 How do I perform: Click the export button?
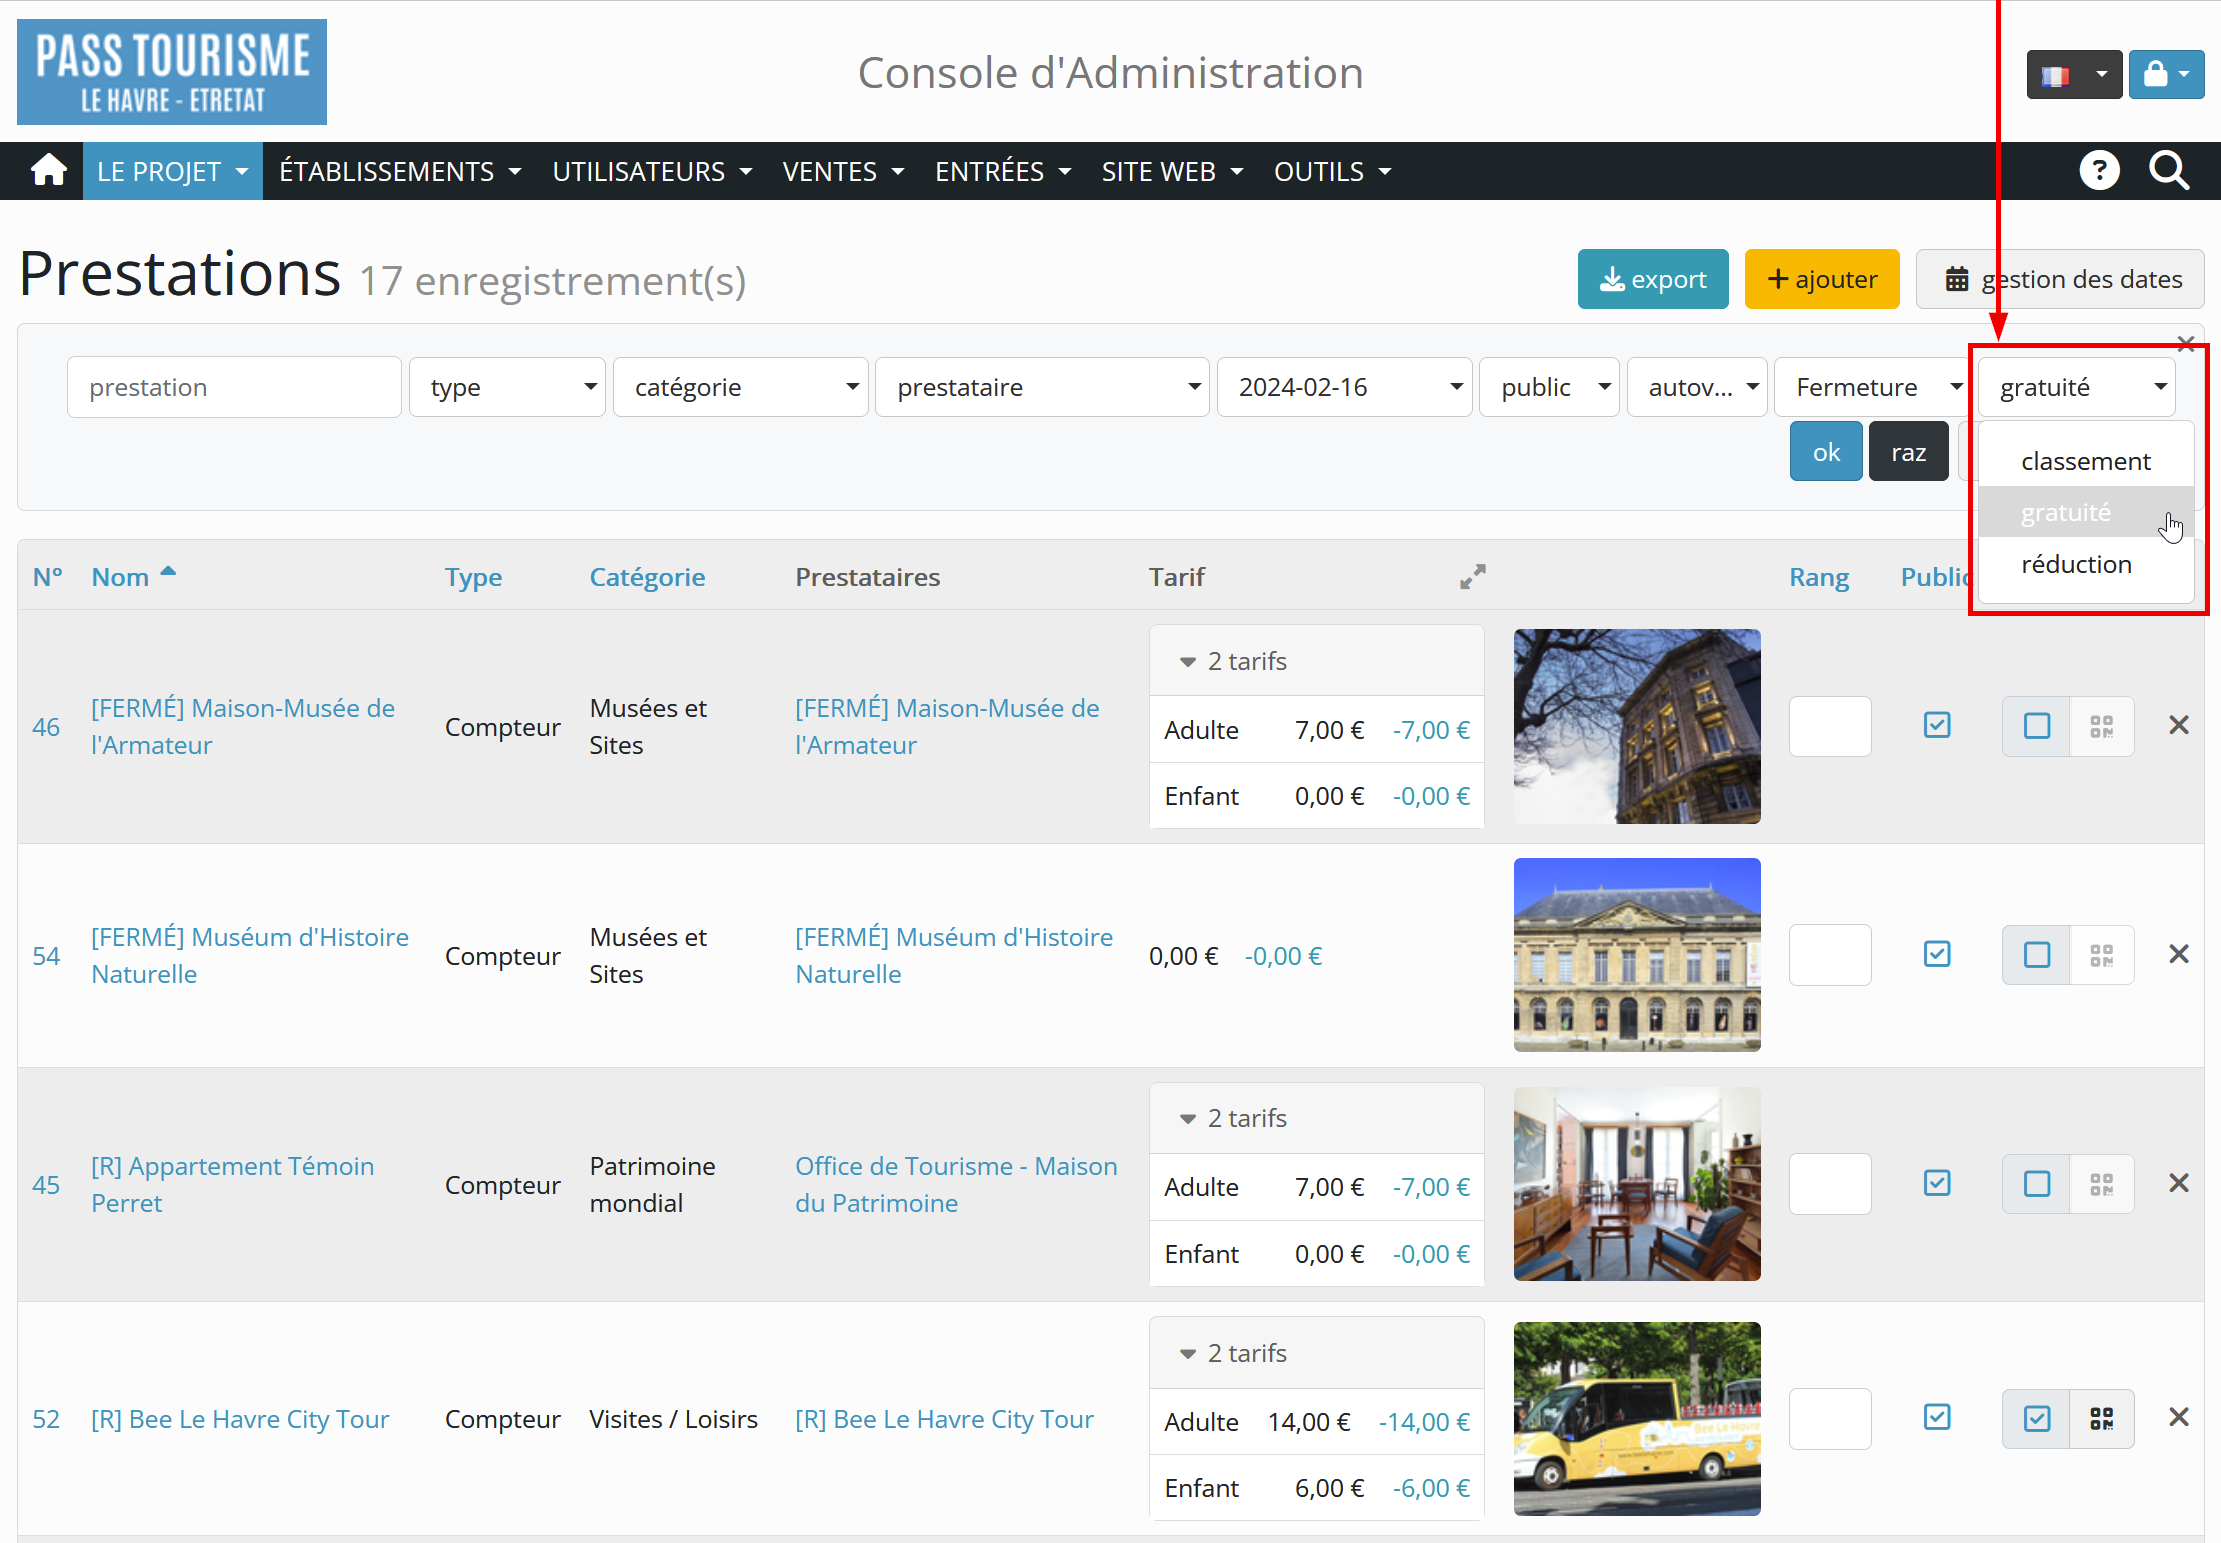click(1652, 279)
